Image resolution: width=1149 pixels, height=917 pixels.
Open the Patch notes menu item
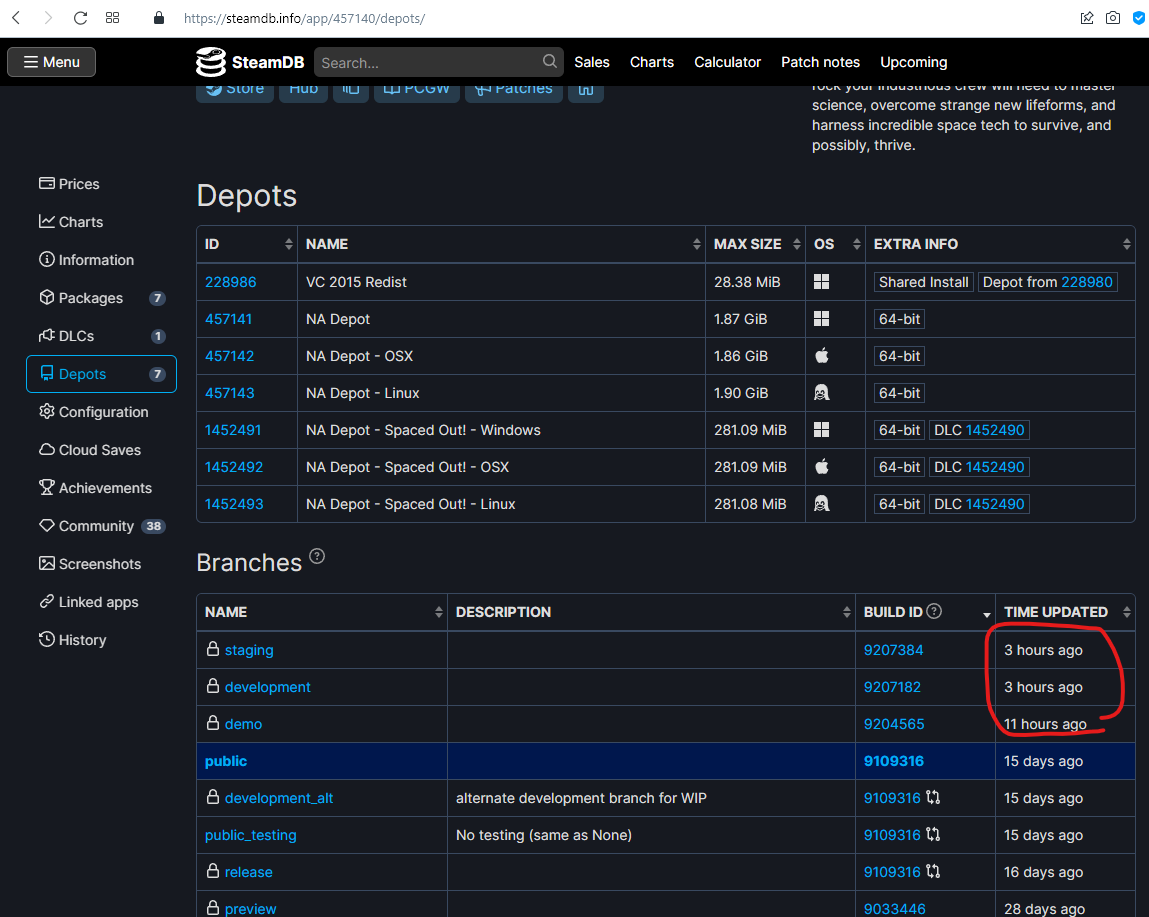click(820, 62)
